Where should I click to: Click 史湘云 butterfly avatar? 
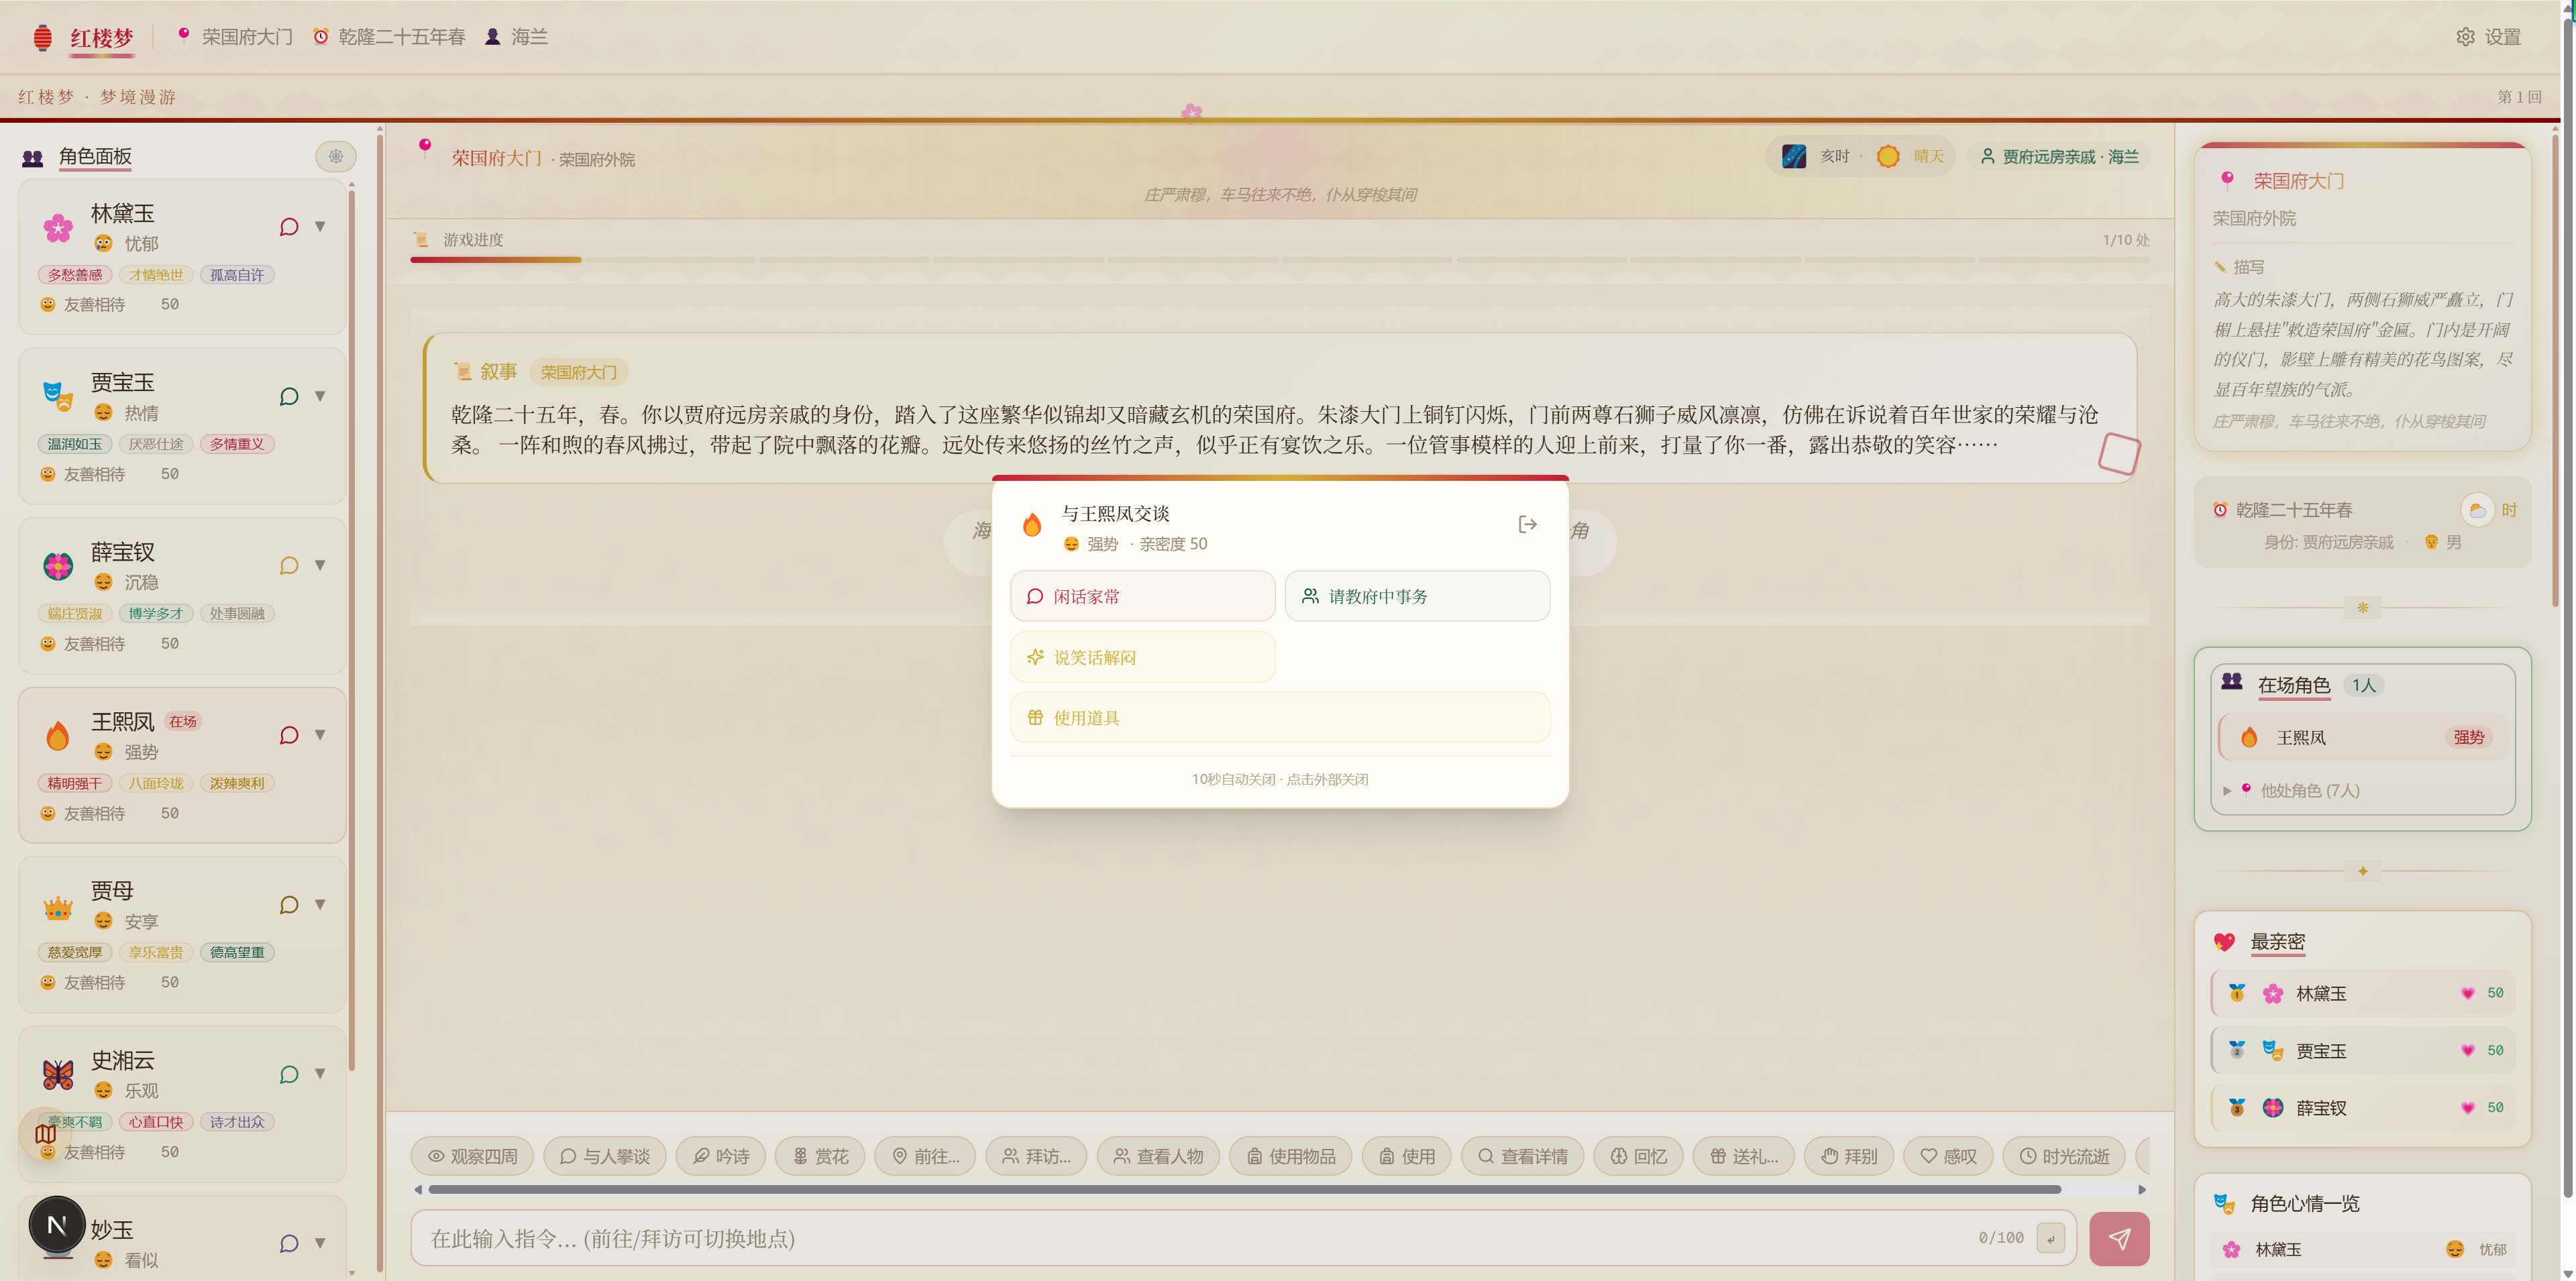point(58,1075)
